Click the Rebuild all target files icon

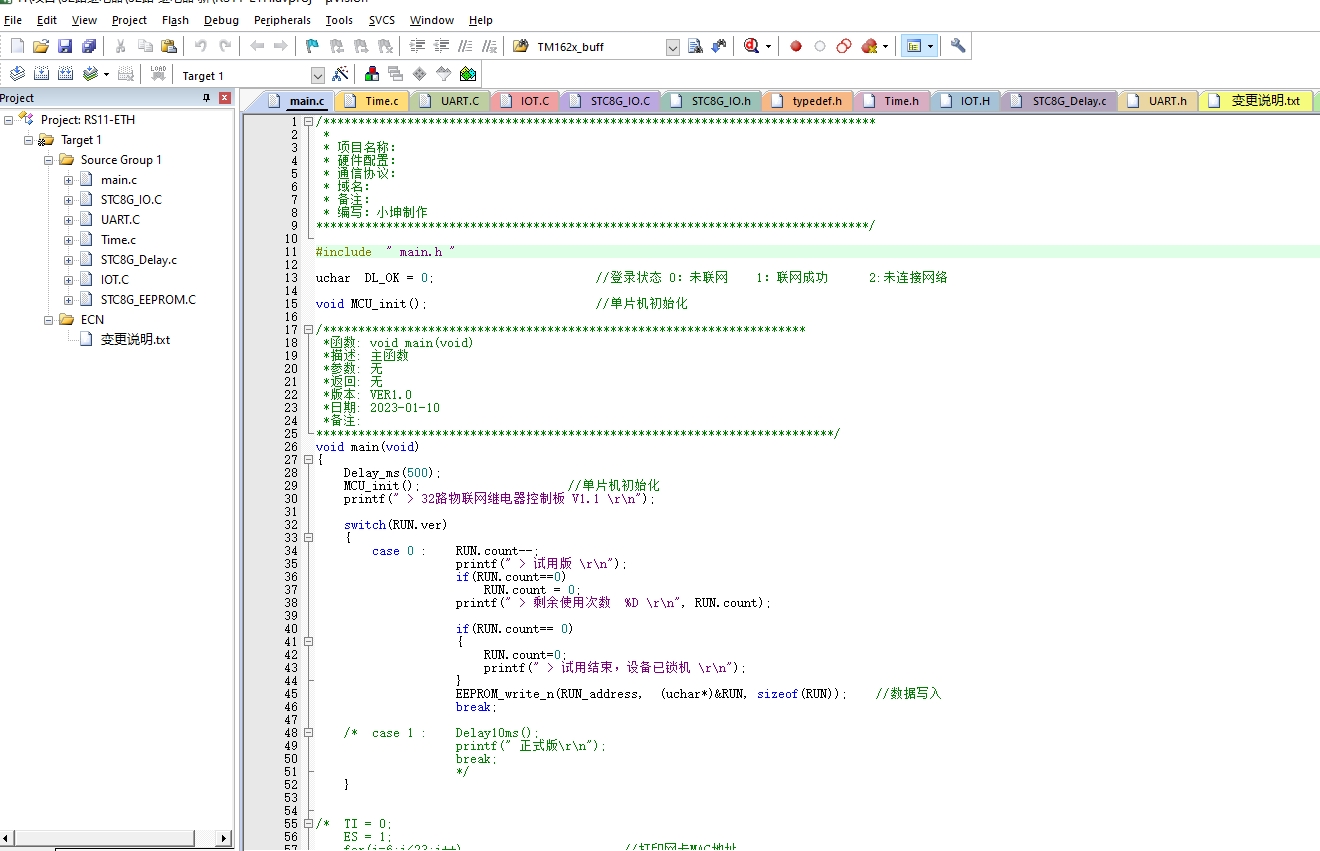tap(65, 74)
